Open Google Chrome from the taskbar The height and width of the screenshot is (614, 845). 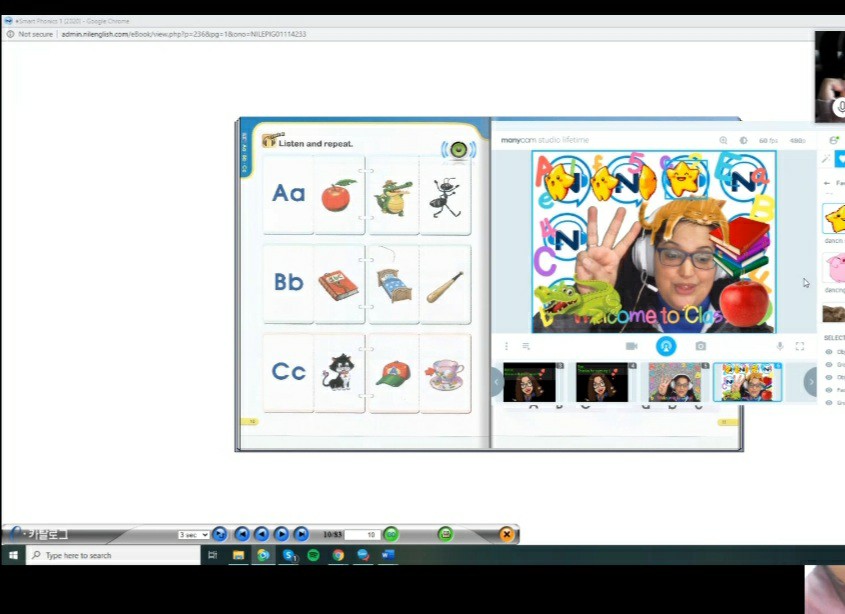click(338, 555)
